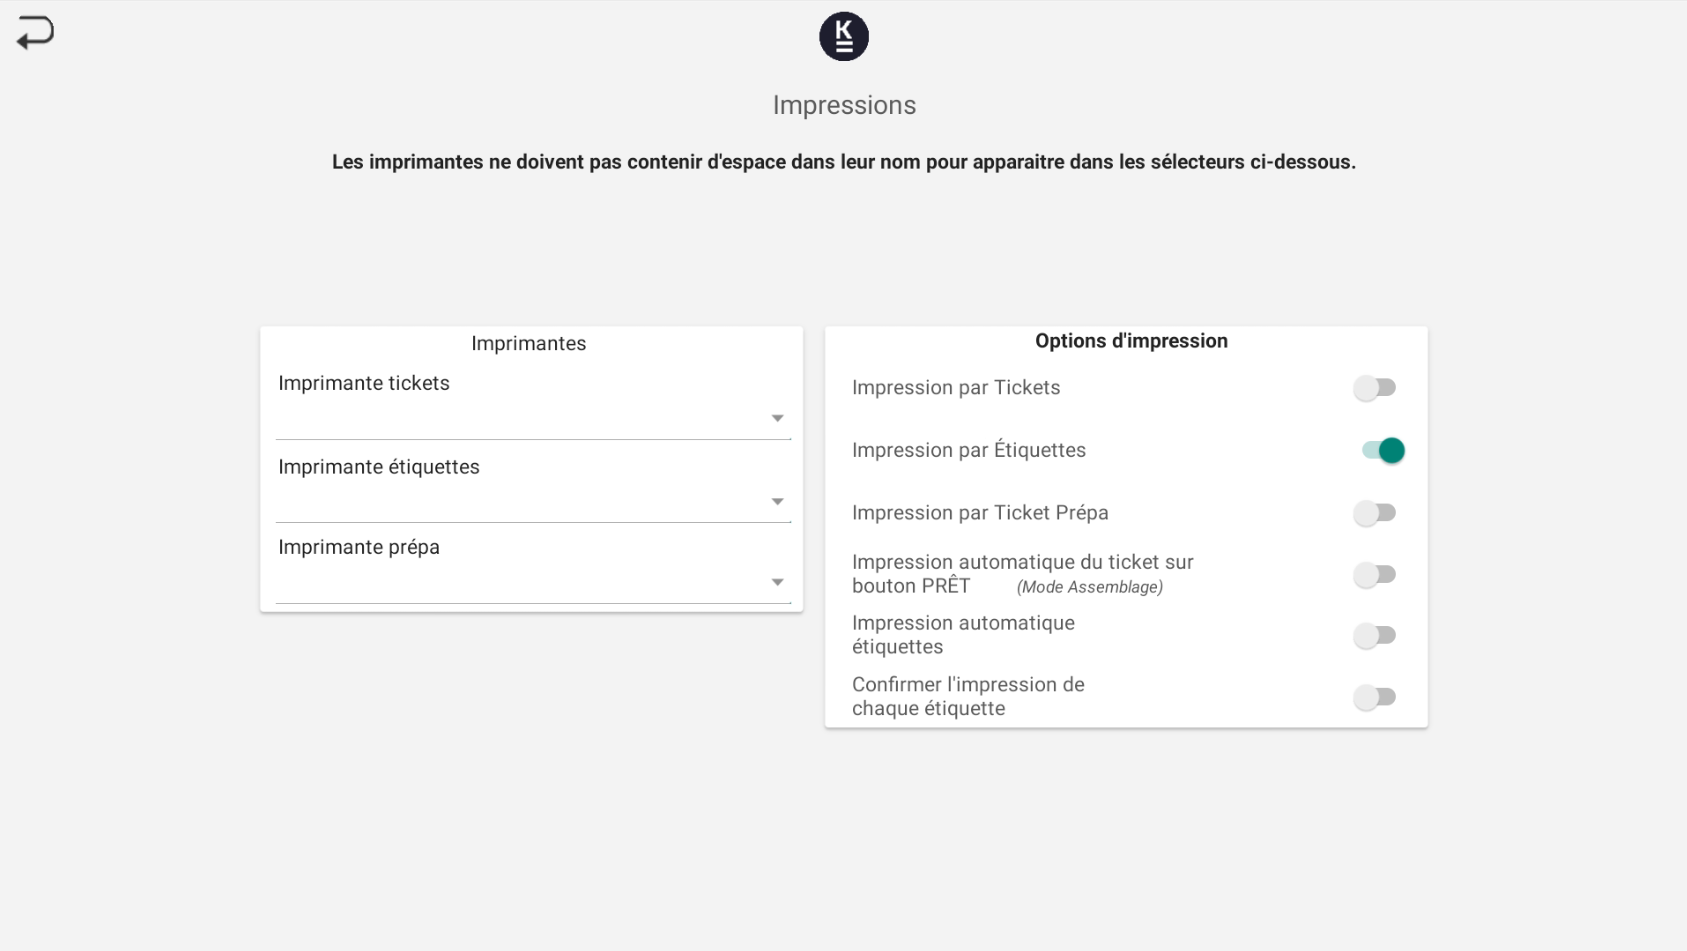Click the Imprimante étiquettes selection field
The width and height of the screenshot is (1687, 951).
click(520, 502)
